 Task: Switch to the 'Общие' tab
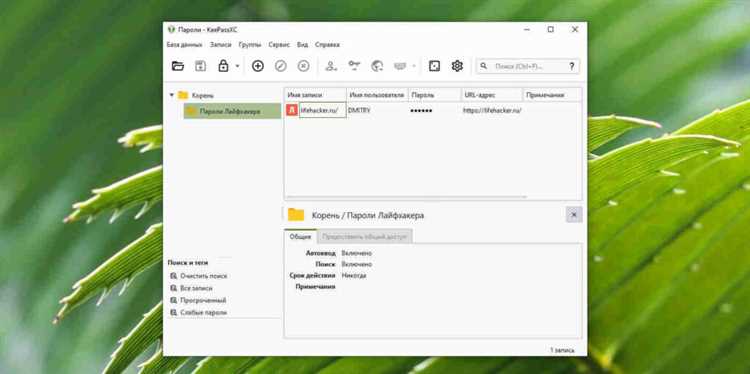coord(300,236)
